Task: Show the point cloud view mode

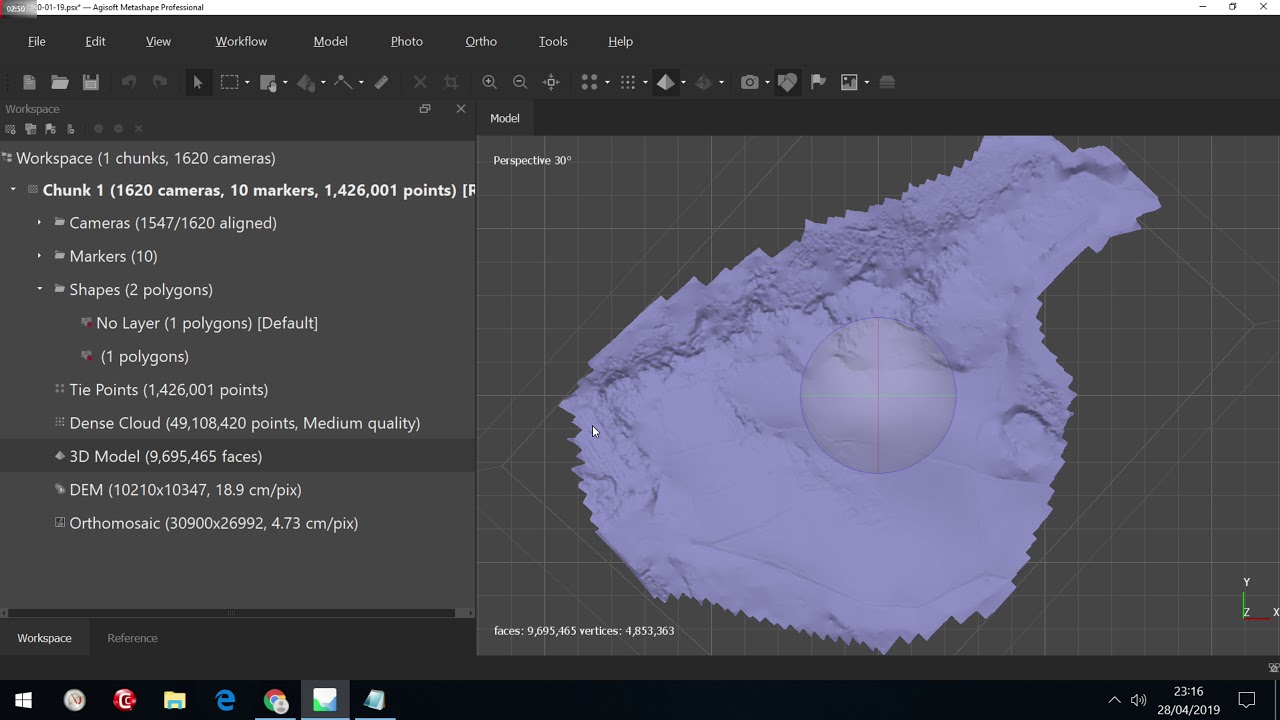Action: pos(589,82)
